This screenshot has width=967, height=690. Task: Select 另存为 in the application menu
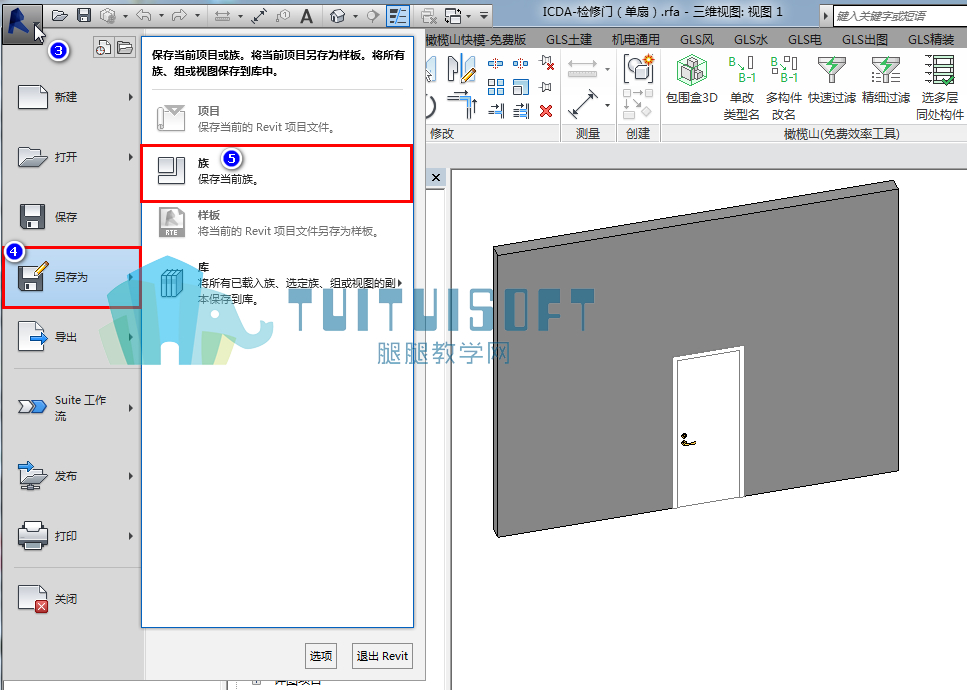coord(72,277)
